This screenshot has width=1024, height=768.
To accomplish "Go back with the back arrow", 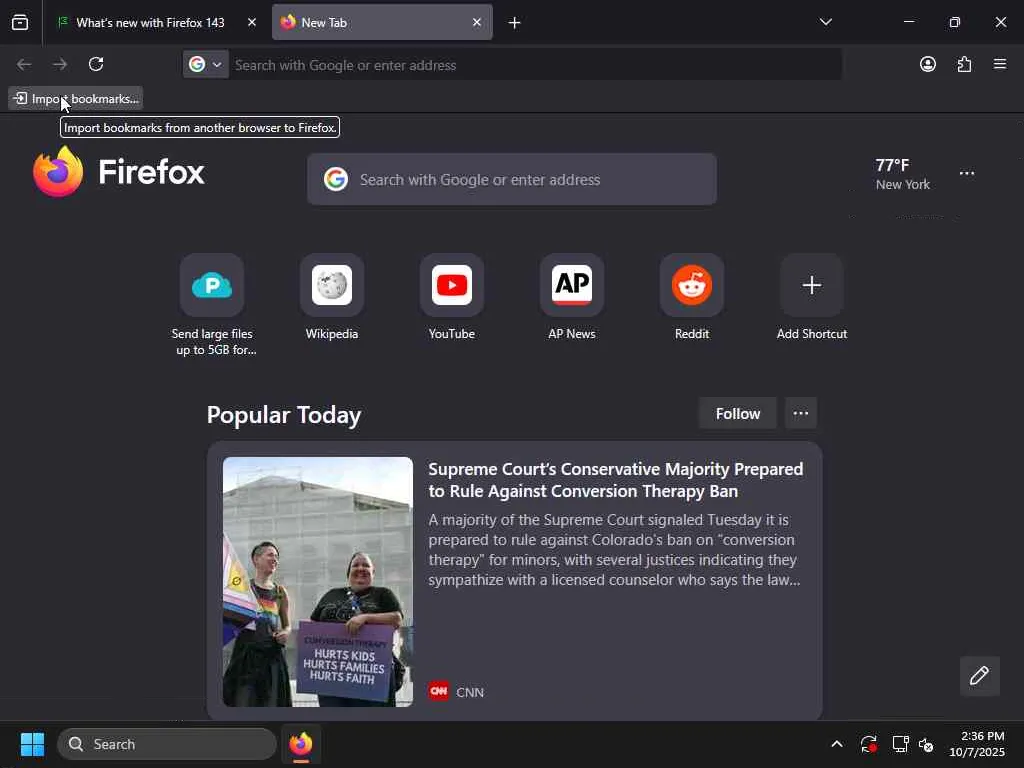I will [x=24, y=64].
